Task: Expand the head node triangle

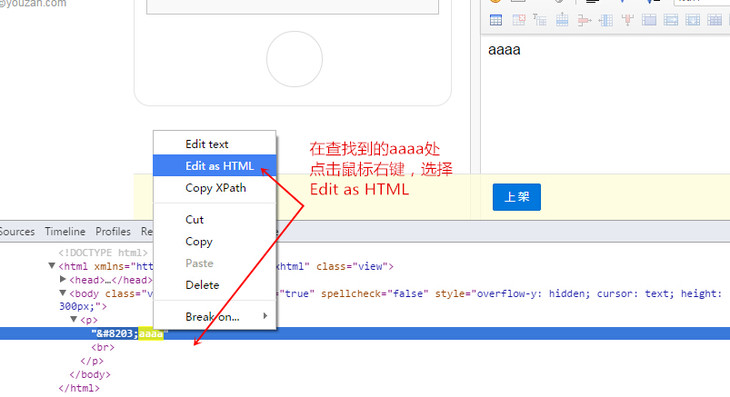Action: point(63,279)
